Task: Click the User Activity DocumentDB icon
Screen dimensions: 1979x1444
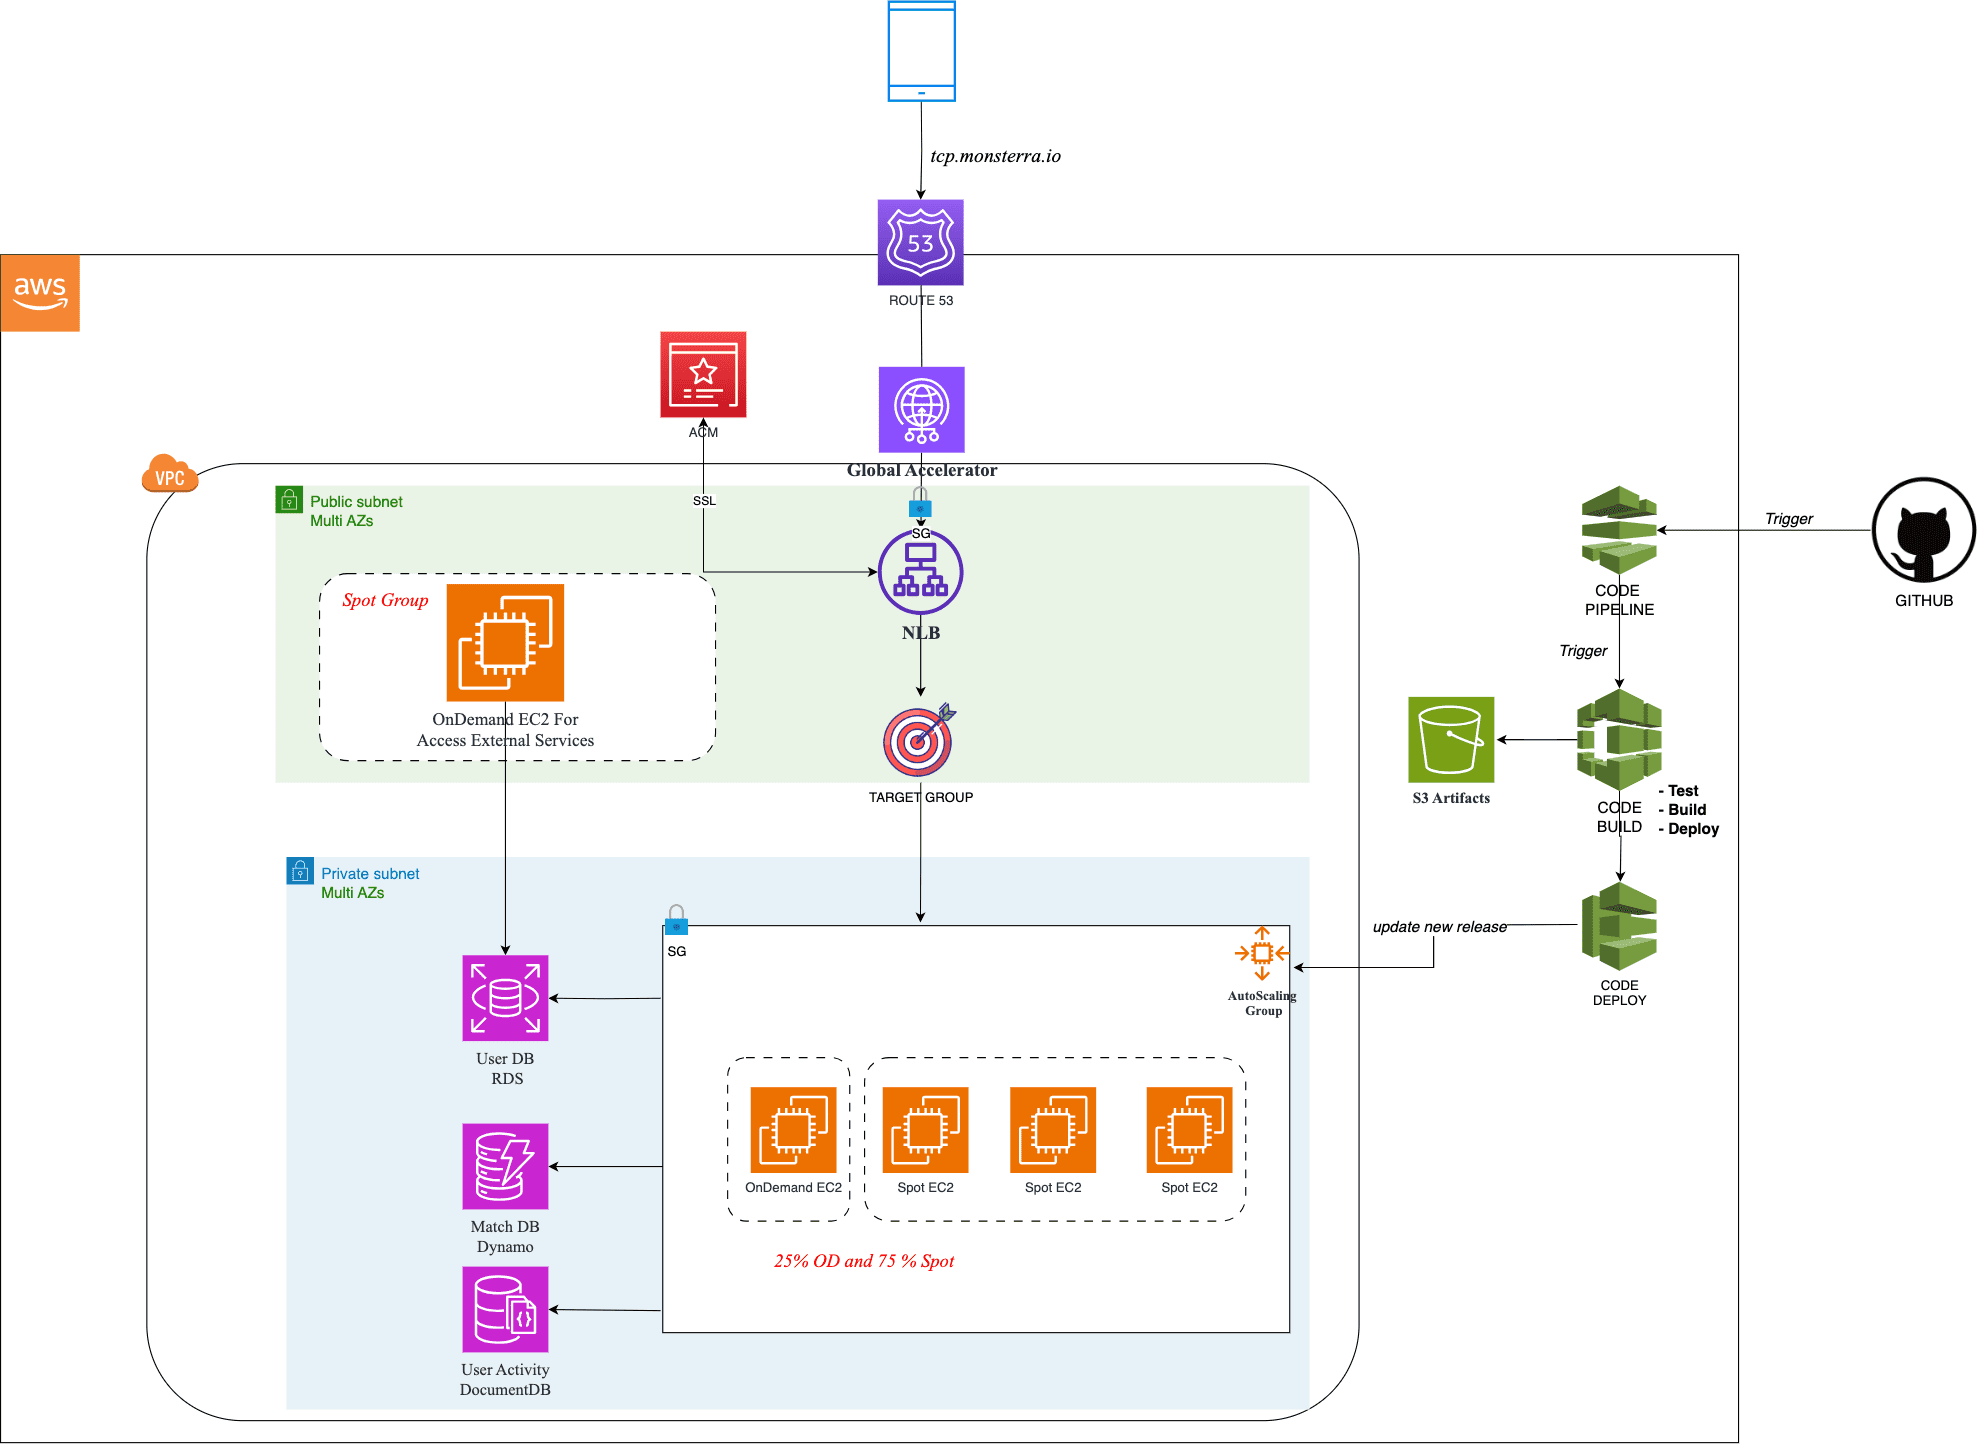Action: click(x=505, y=1309)
